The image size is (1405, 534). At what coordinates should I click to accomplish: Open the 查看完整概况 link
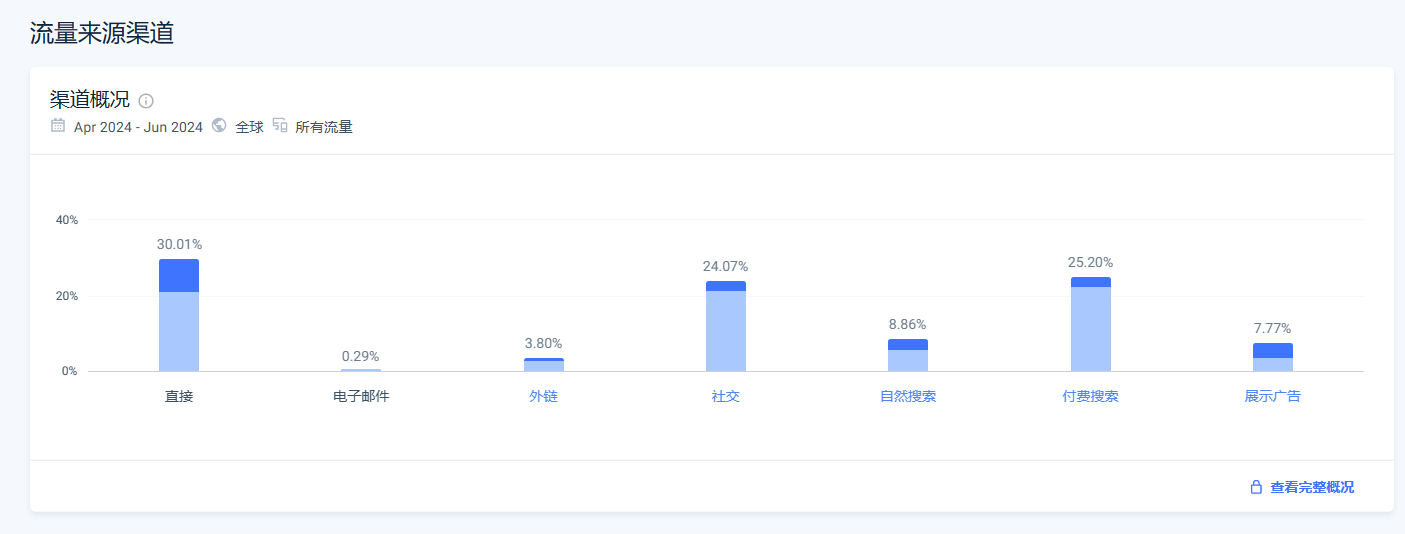coord(1311,487)
